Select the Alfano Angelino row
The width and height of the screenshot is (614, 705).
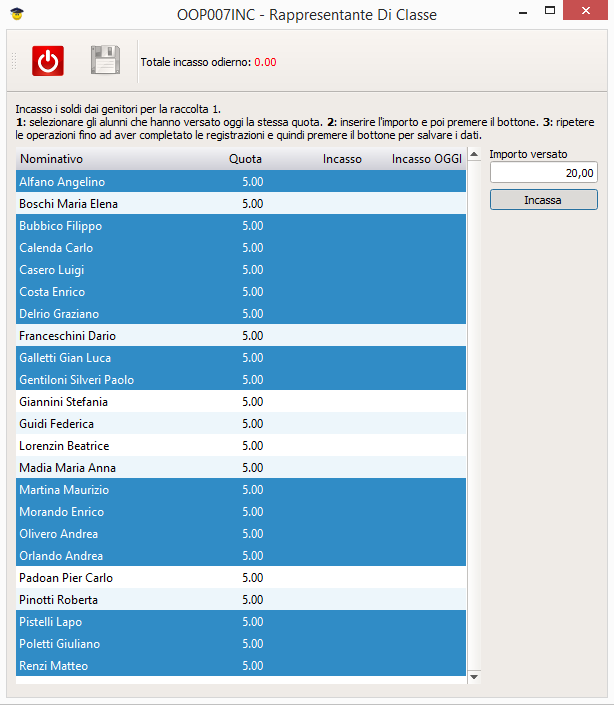click(241, 181)
